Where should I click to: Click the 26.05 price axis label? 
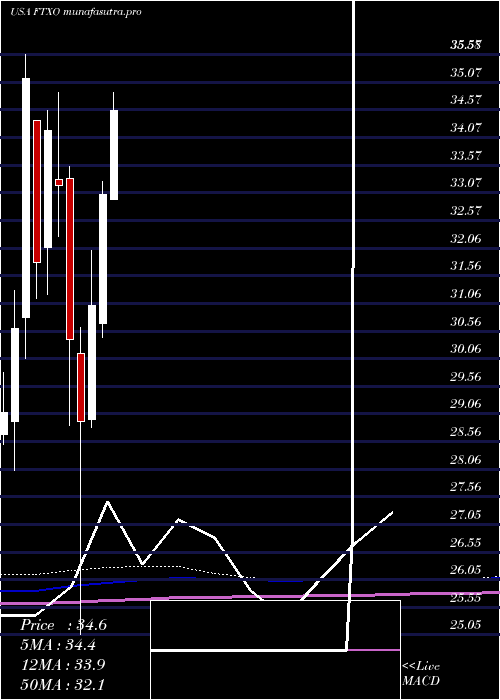pos(466,571)
